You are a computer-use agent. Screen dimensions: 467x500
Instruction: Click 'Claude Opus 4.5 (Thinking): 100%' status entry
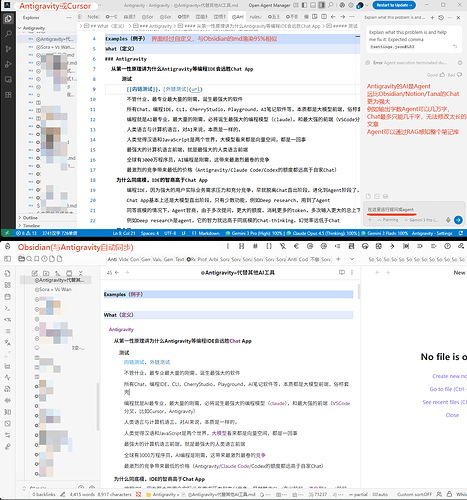click(323, 233)
